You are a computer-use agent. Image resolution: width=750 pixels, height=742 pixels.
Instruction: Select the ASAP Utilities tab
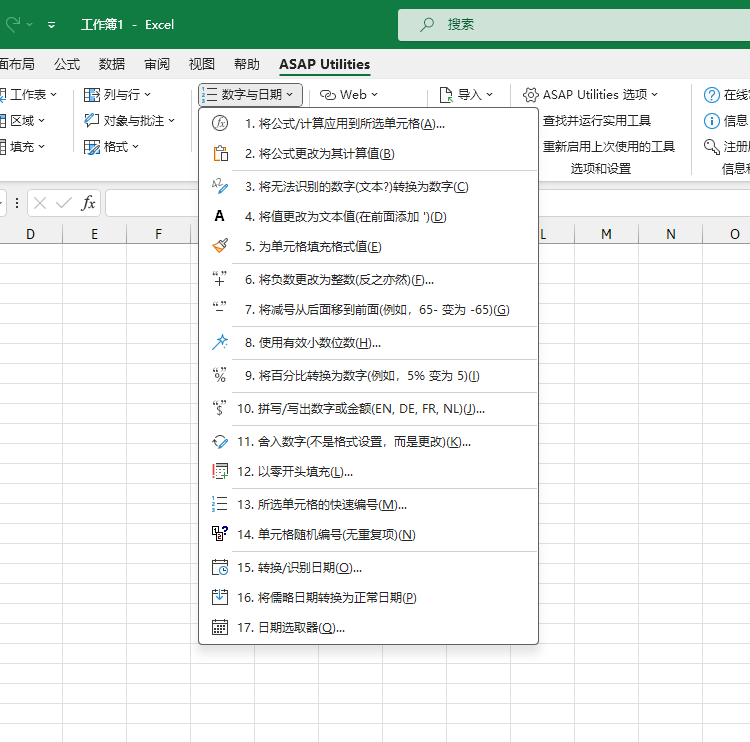(324, 64)
